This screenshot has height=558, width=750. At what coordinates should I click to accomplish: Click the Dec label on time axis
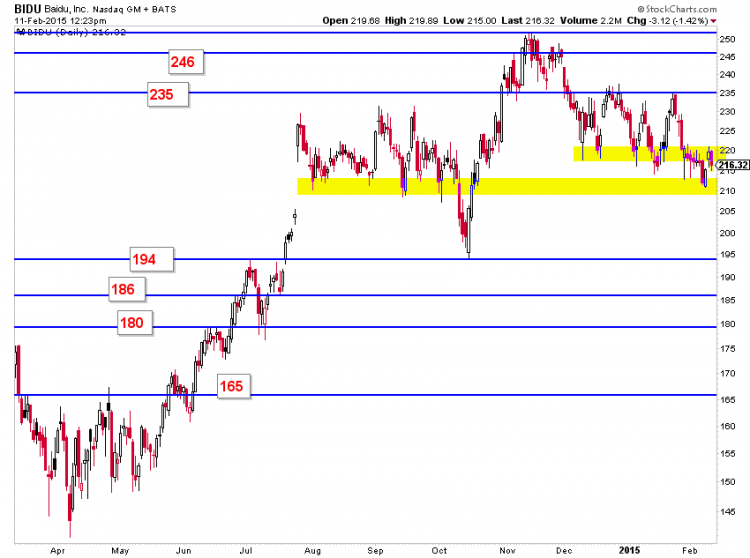point(564,551)
